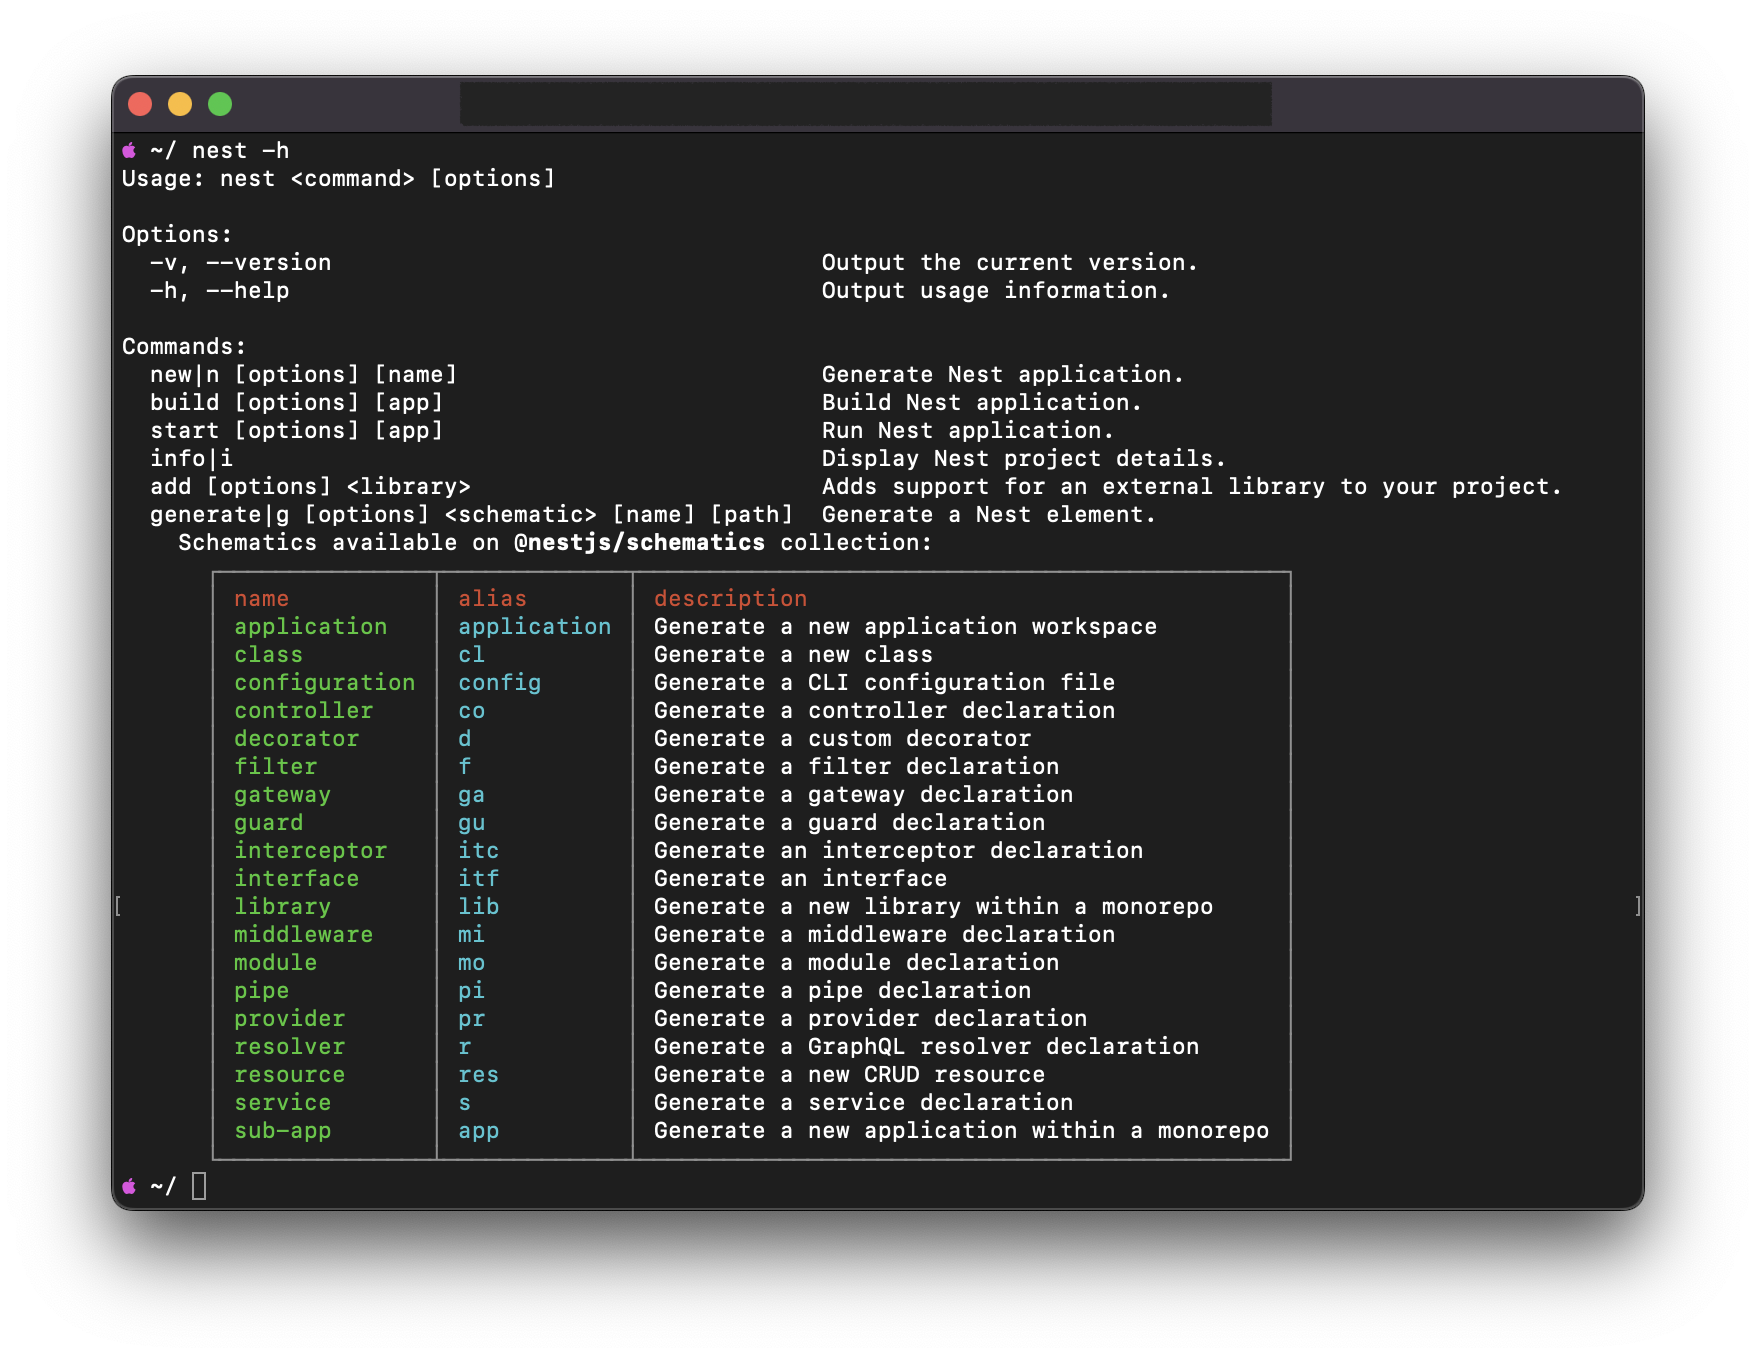Click the 'start [options] [app]' command
This screenshot has width=1756, height=1358.
tap(297, 431)
